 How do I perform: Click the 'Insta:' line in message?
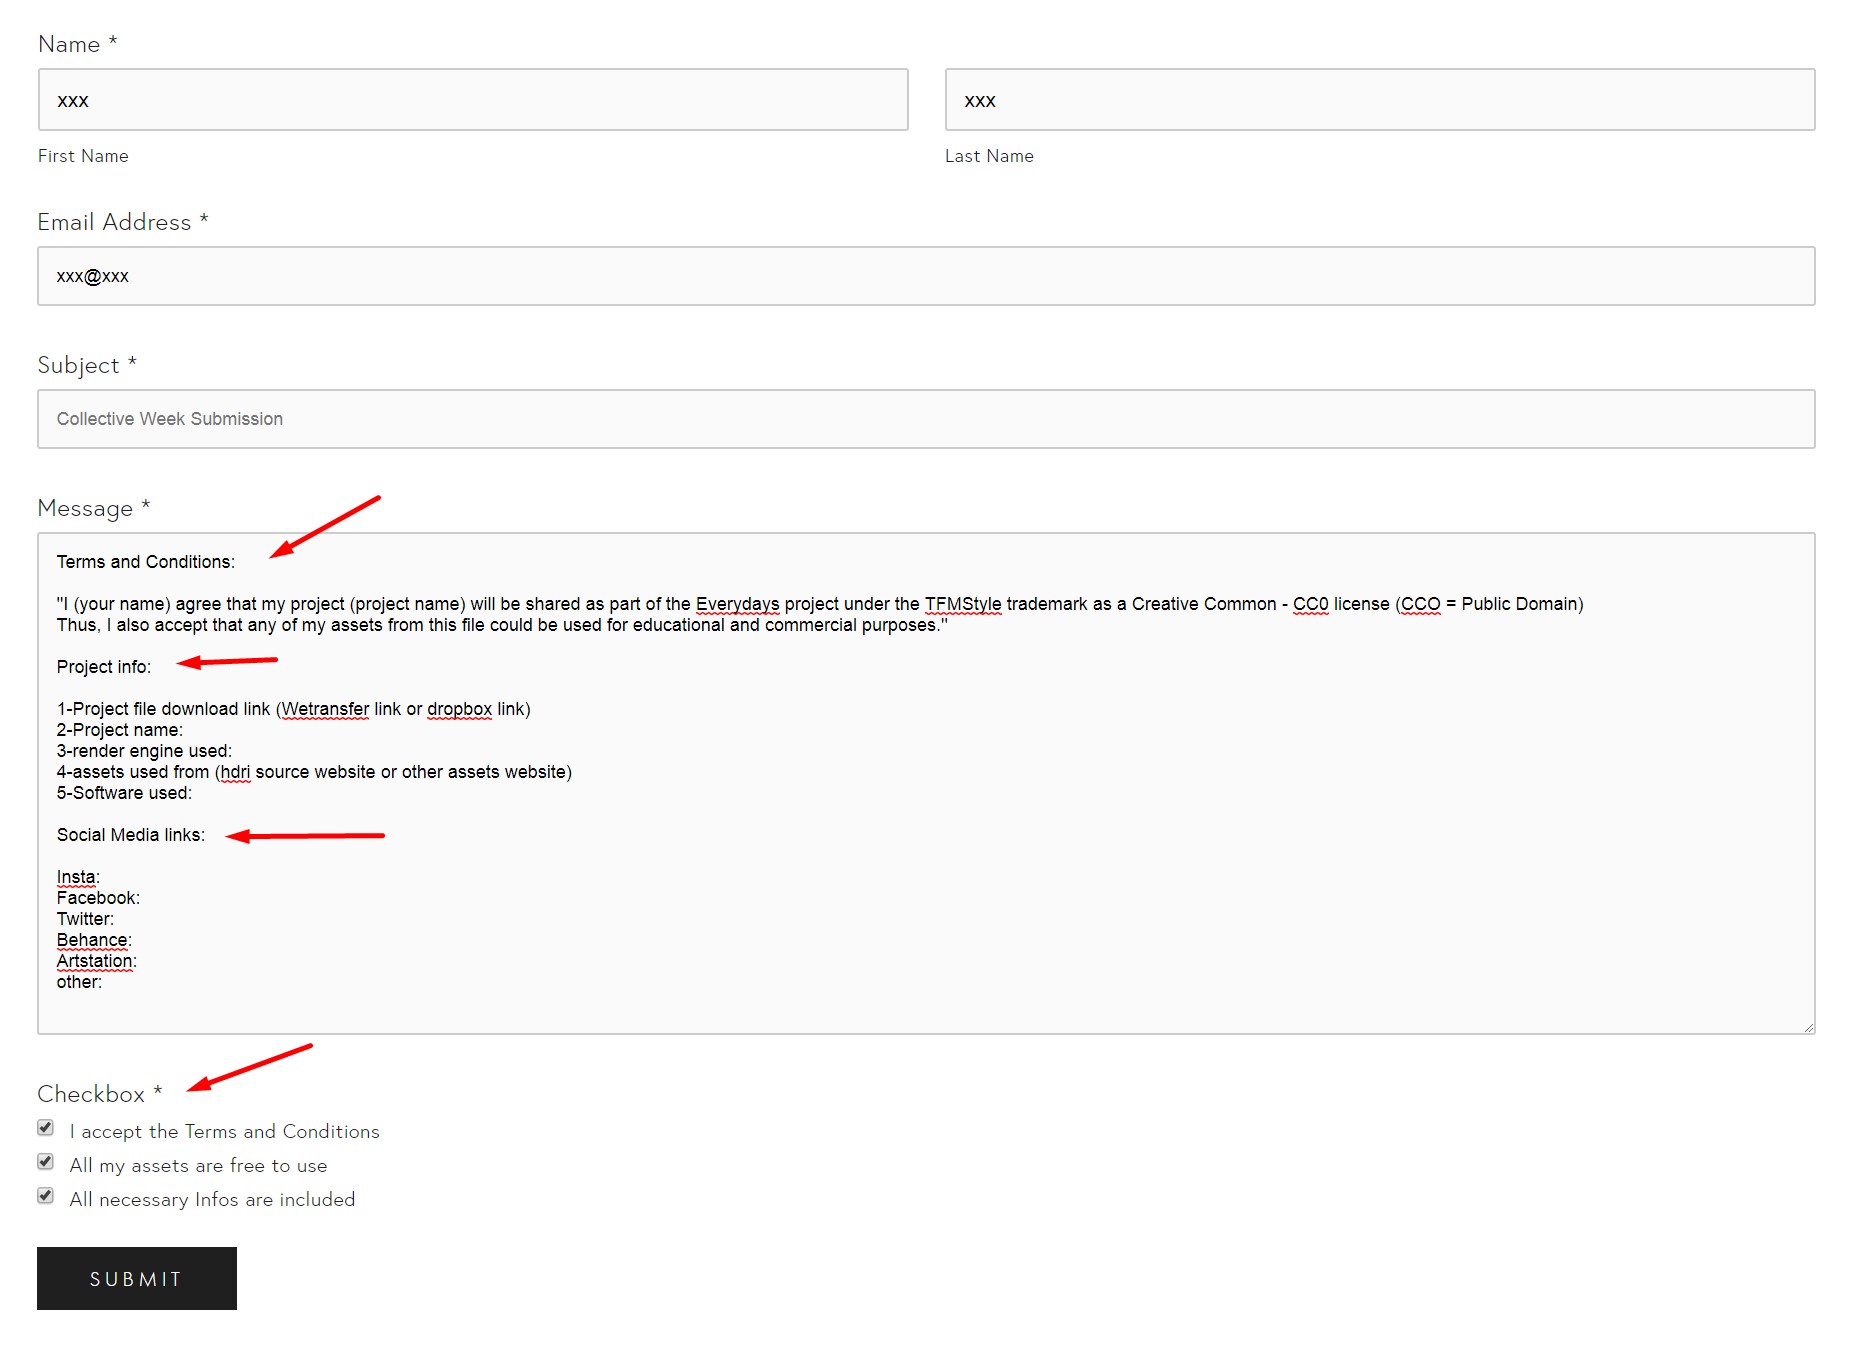click(78, 877)
